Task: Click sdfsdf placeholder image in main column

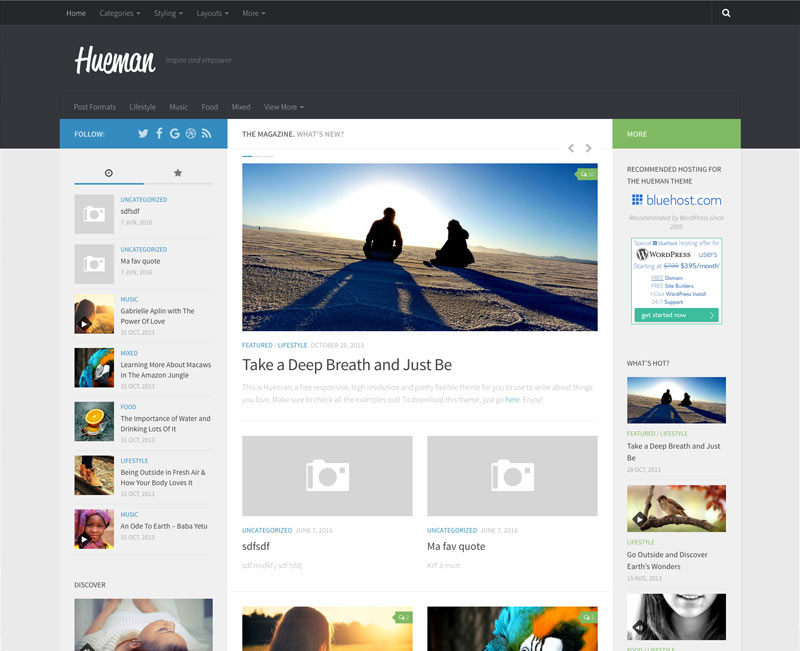Action: point(327,476)
